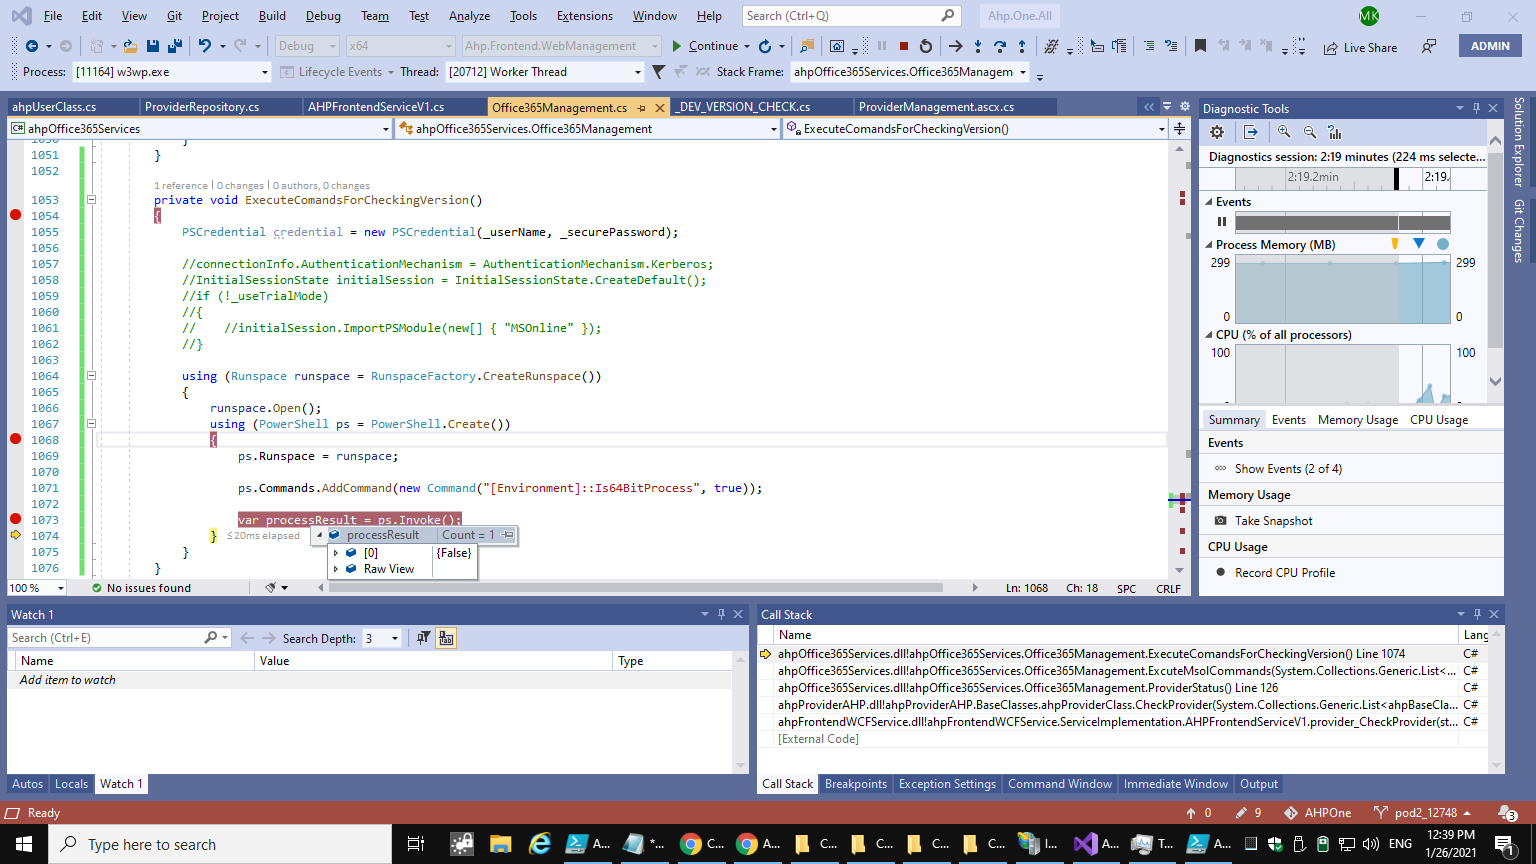Expand the [0] item in processResult datatip
The width and height of the screenshot is (1536, 864).
(337, 553)
